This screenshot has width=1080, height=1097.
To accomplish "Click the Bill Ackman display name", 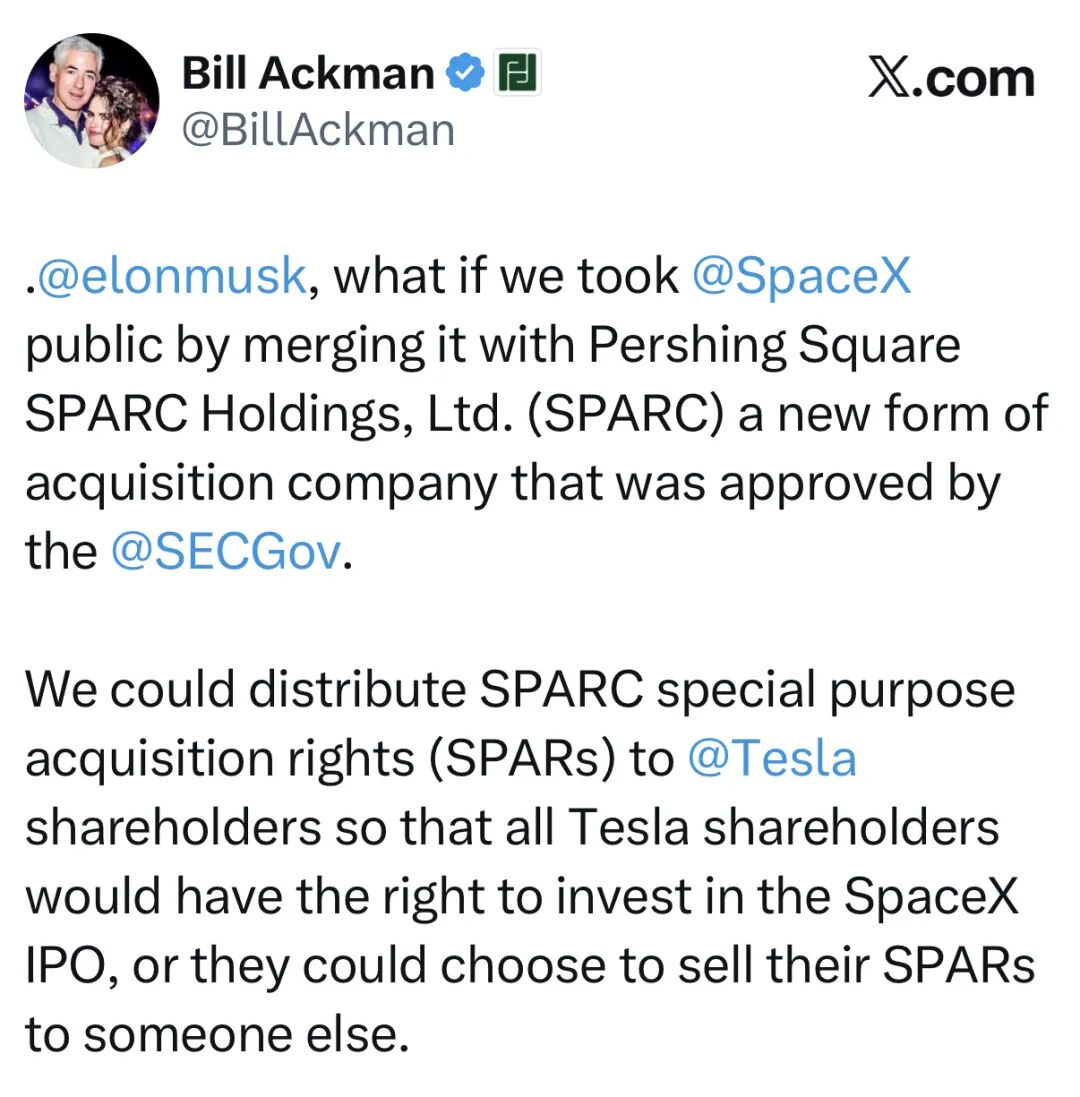I will click(x=308, y=73).
